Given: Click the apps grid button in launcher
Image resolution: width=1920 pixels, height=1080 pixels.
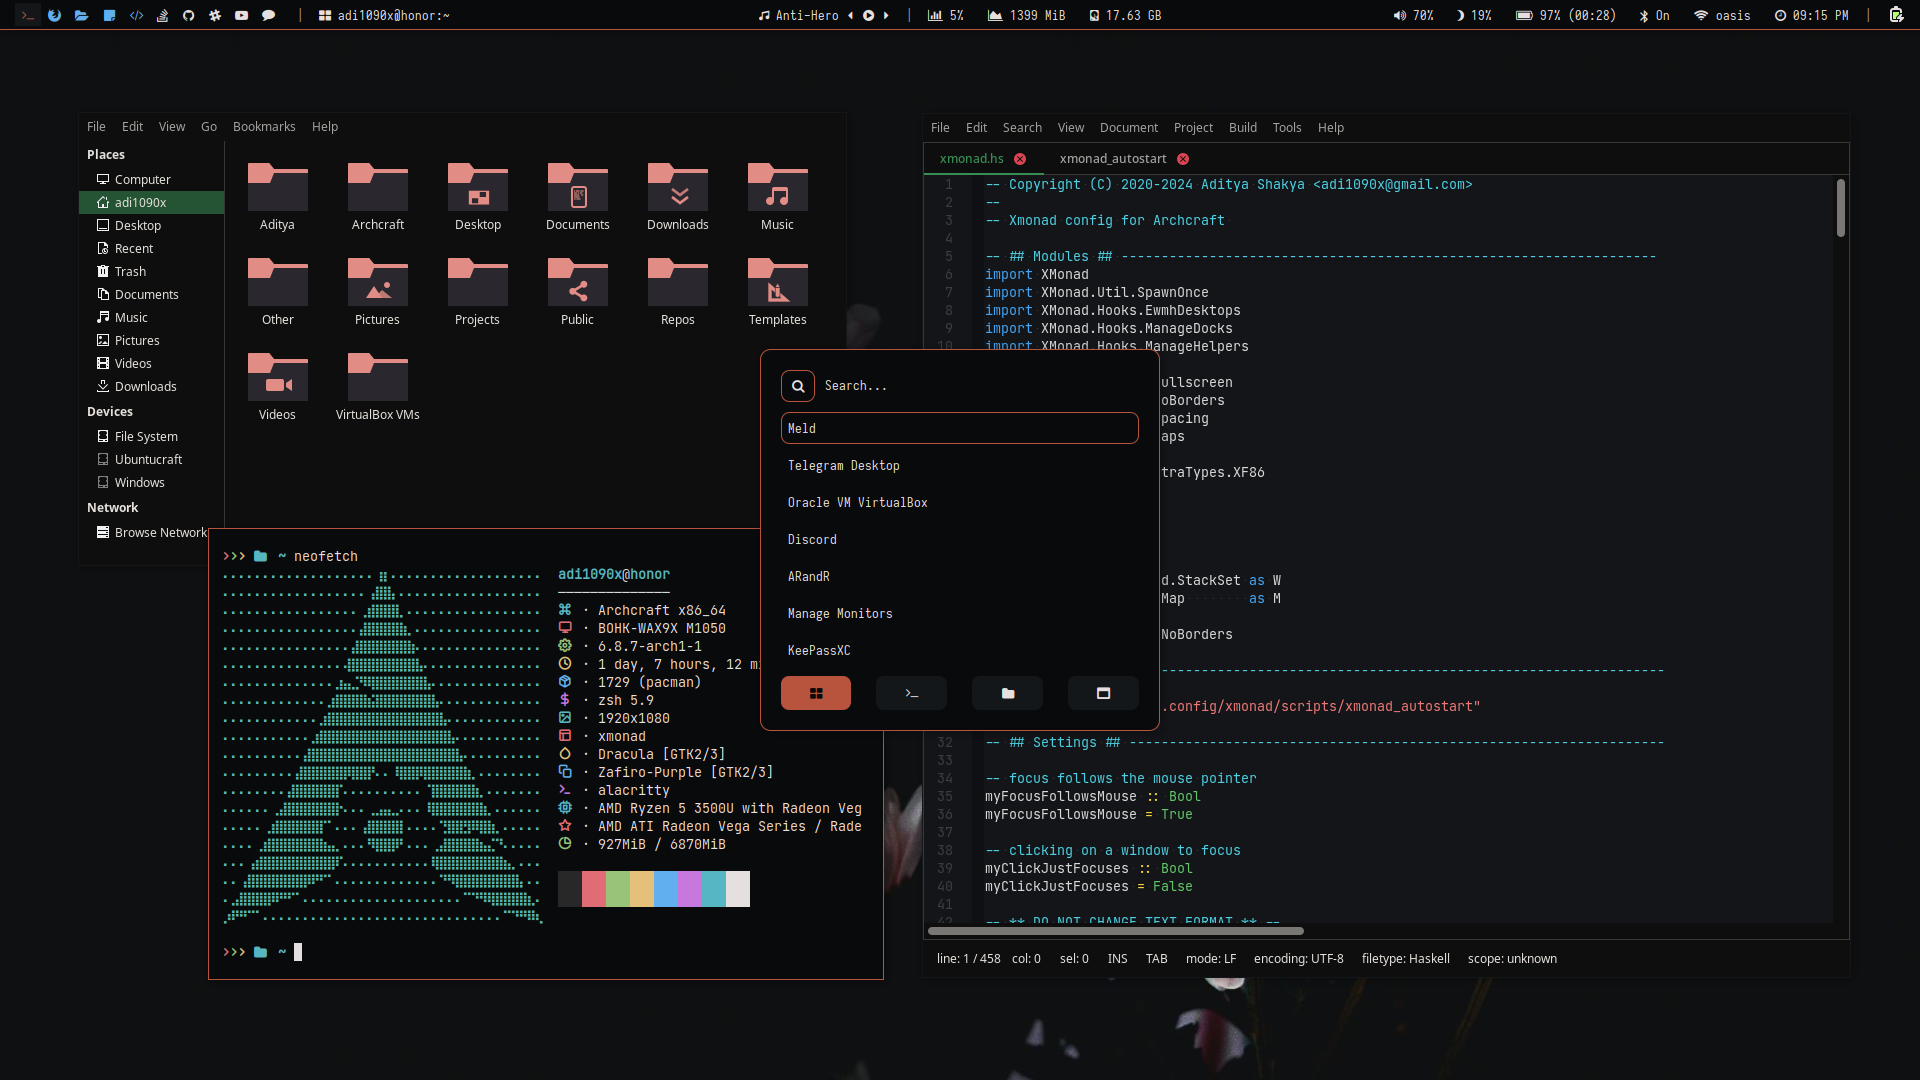Looking at the screenshot, I should click(816, 693).
